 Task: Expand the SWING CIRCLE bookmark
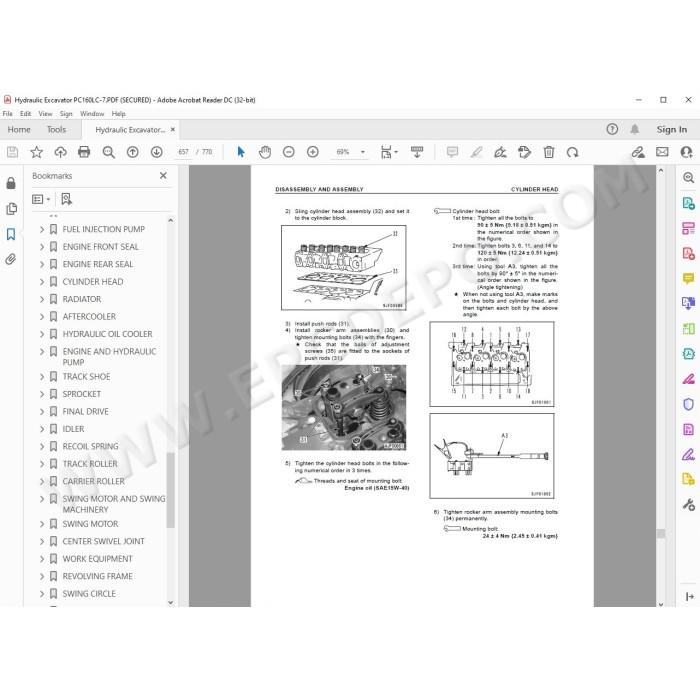pos(42,594)
